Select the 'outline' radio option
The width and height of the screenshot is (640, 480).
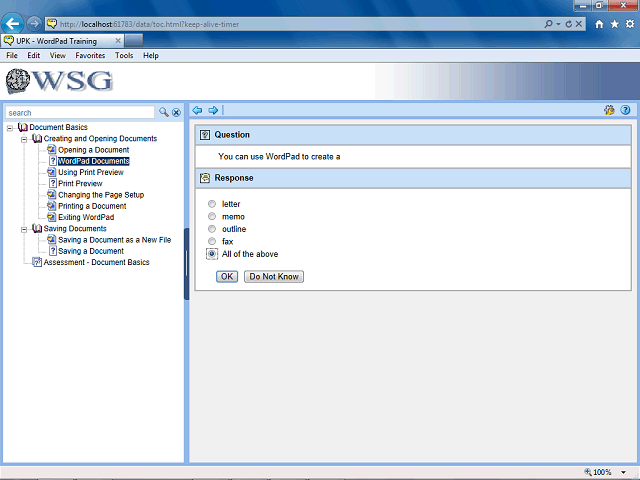point(212,229)
